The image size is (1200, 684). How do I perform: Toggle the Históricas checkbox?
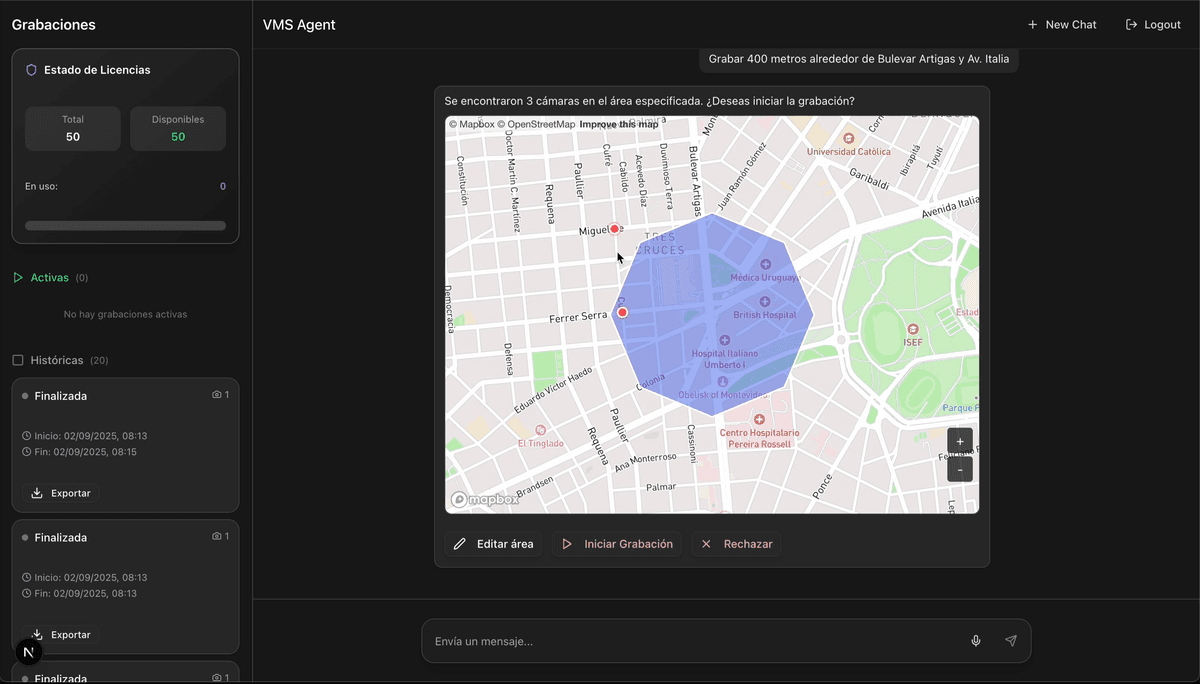tap(17, 359)
